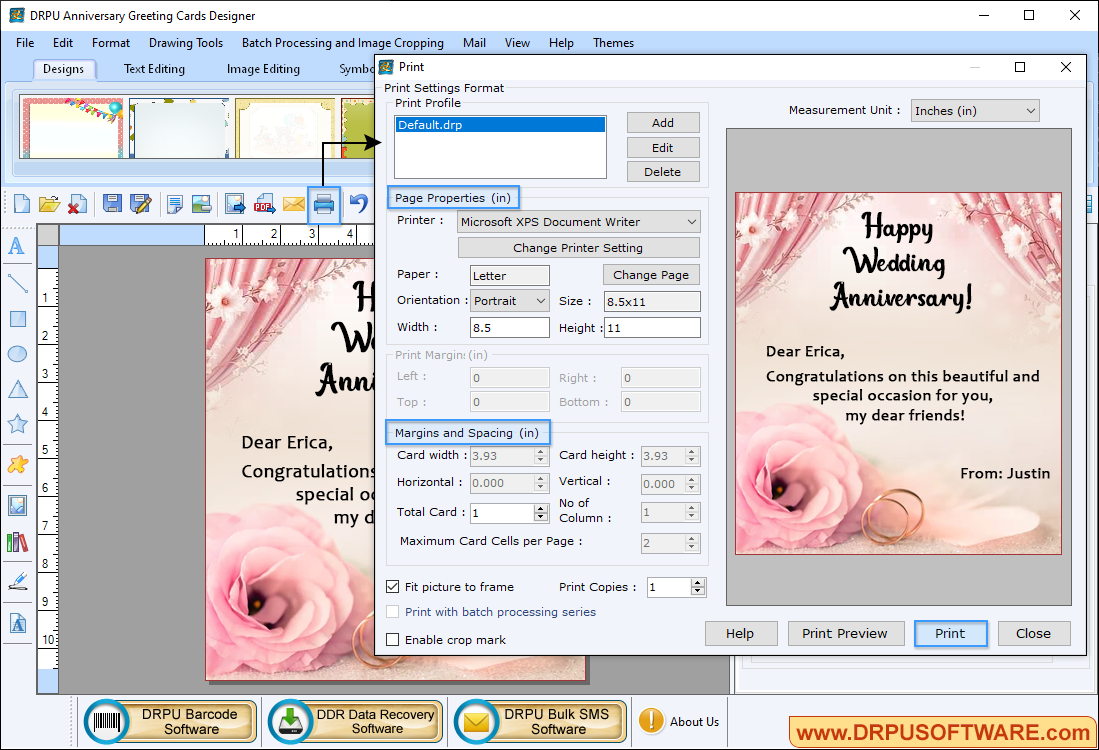This screenshot has width=1099, height=750.
Task: Open the Drawing Tools menu
Action: point(186,43)
